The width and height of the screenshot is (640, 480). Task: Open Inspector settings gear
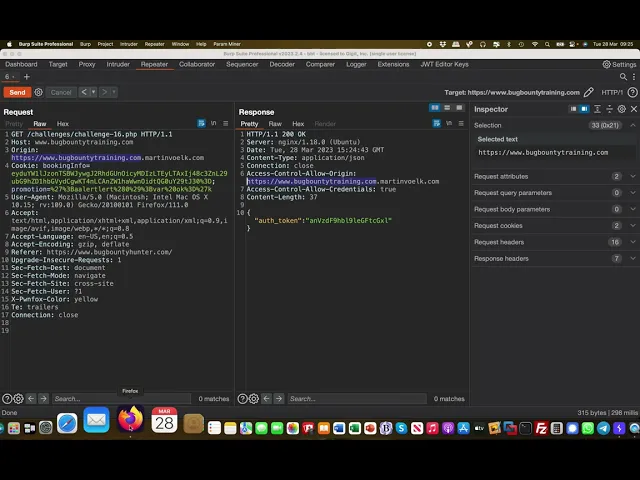pos(622,109)
